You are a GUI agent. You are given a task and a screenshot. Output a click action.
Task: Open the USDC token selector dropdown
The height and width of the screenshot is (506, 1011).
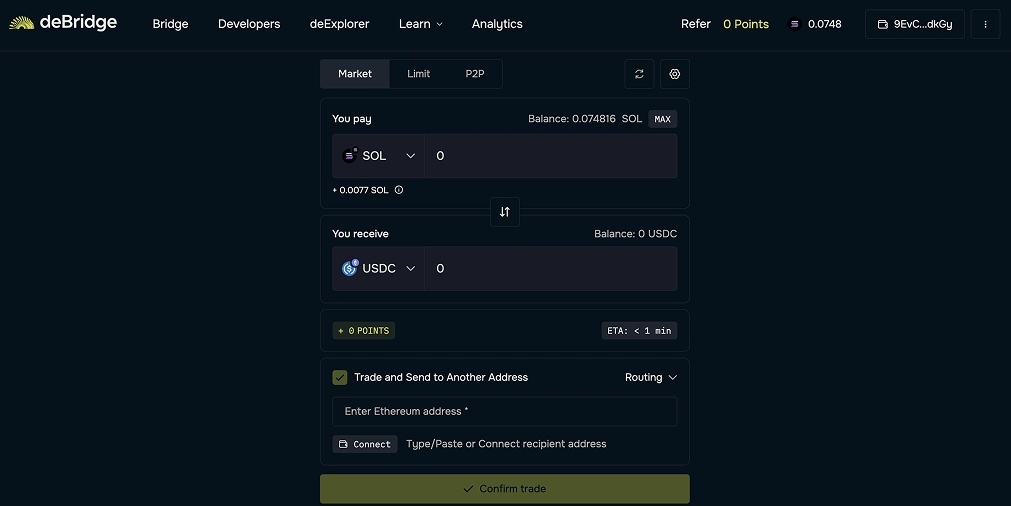(379, 269)
